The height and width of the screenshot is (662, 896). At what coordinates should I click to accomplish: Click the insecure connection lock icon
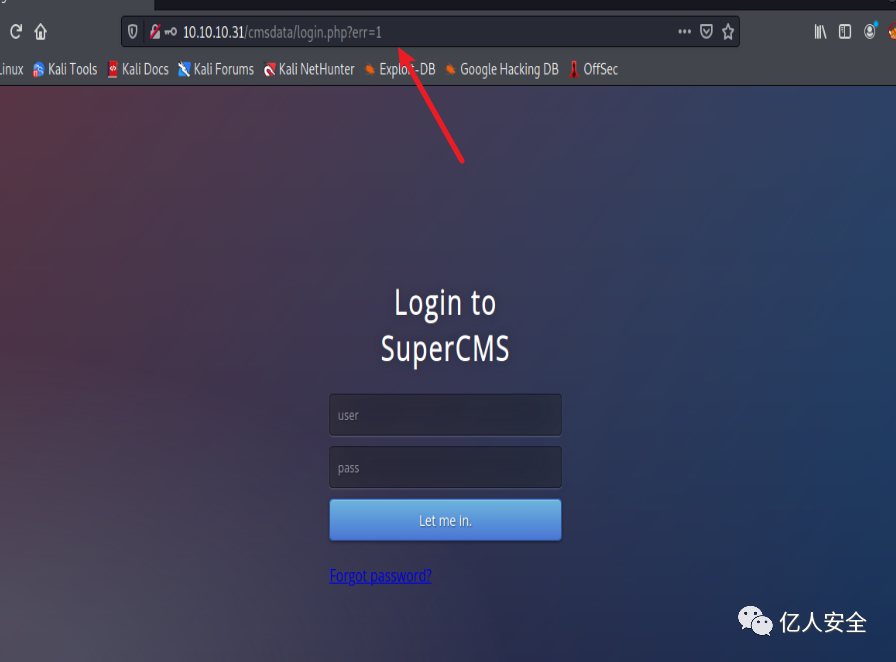(155, 32)
